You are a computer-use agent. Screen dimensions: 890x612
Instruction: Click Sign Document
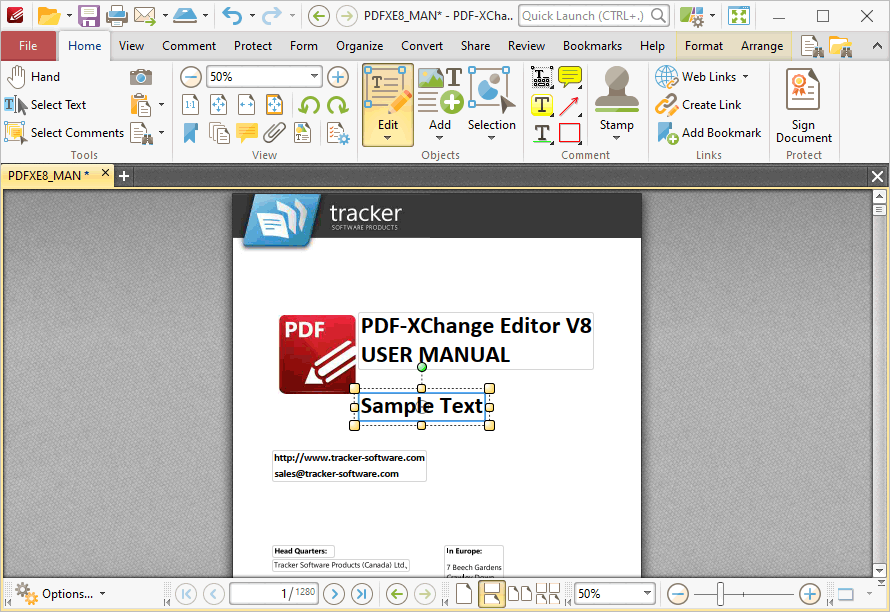pyautogui.click(x=803, y=106)
